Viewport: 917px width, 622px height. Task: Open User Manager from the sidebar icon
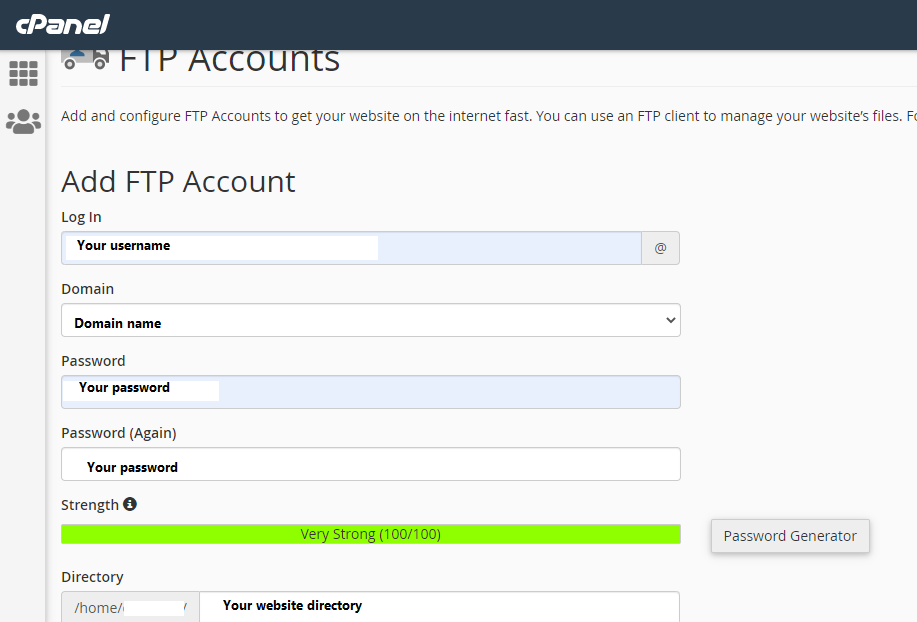[x=23, y=122]
